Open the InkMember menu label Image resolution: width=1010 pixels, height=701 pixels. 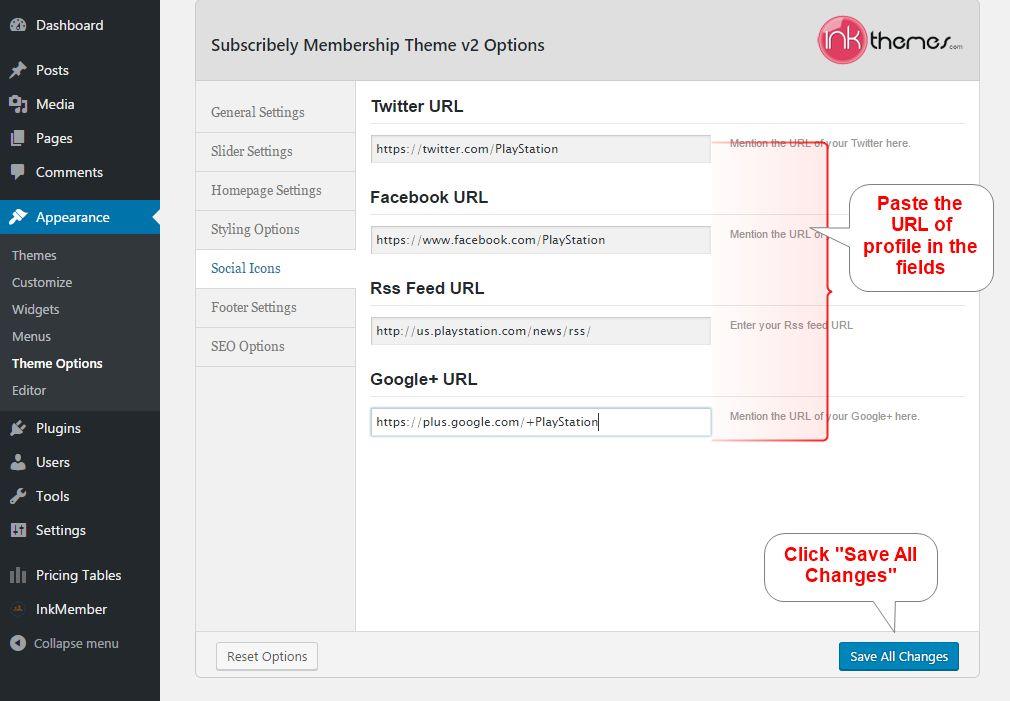tap(71, 609)
